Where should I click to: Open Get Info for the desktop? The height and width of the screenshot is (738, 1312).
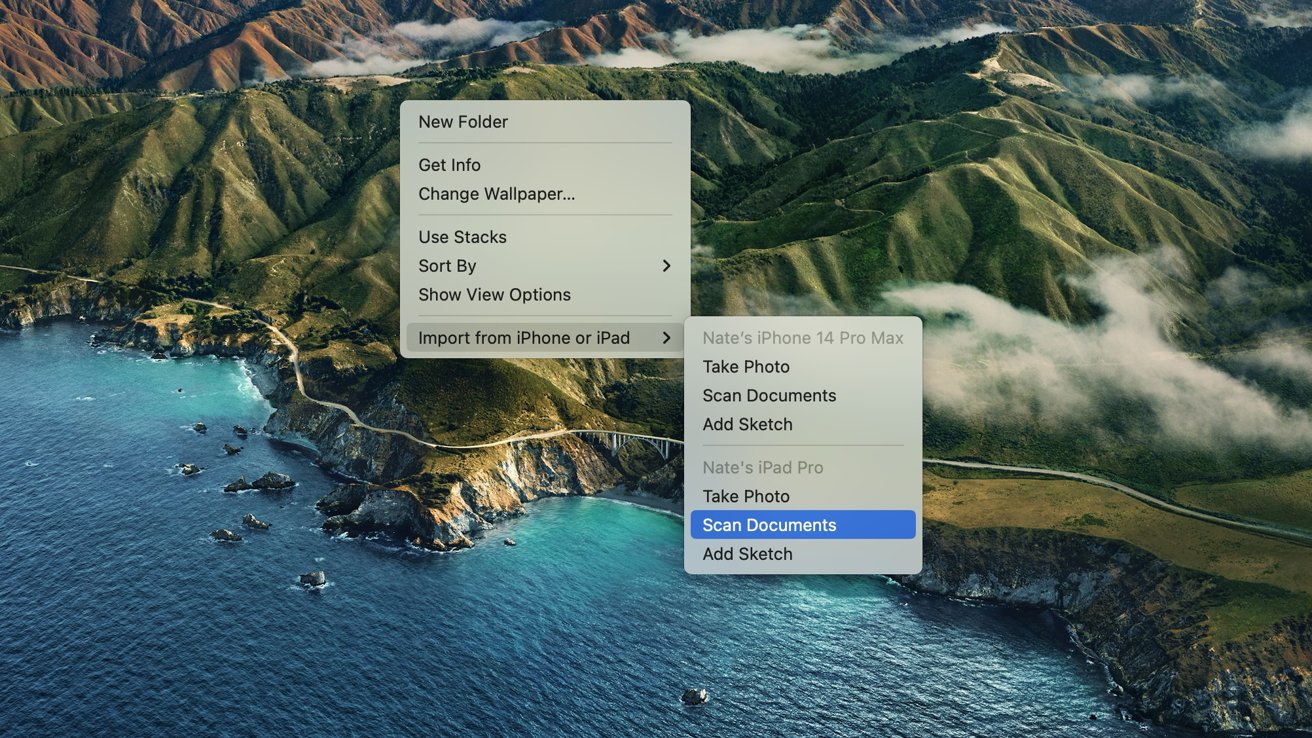pyautogui.click(x=449, y=165)
